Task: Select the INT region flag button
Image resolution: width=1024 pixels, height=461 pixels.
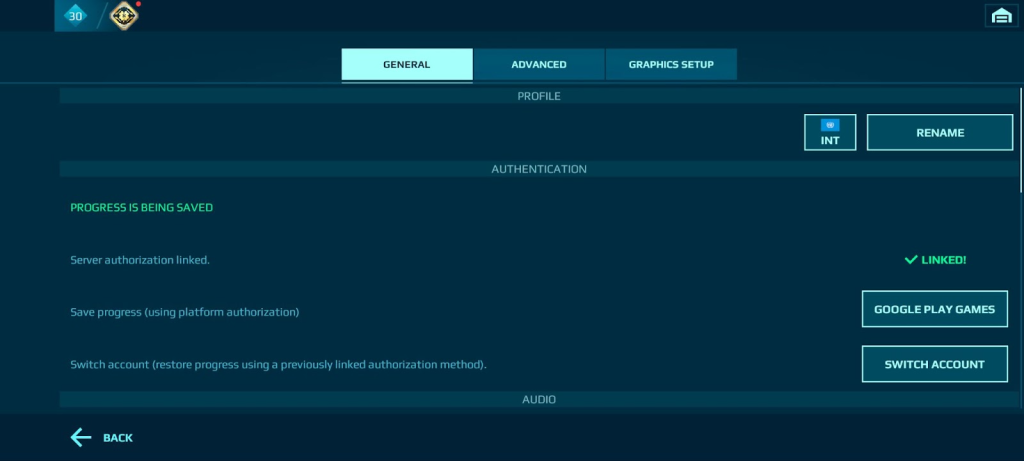Action: (x=830, y=132)
